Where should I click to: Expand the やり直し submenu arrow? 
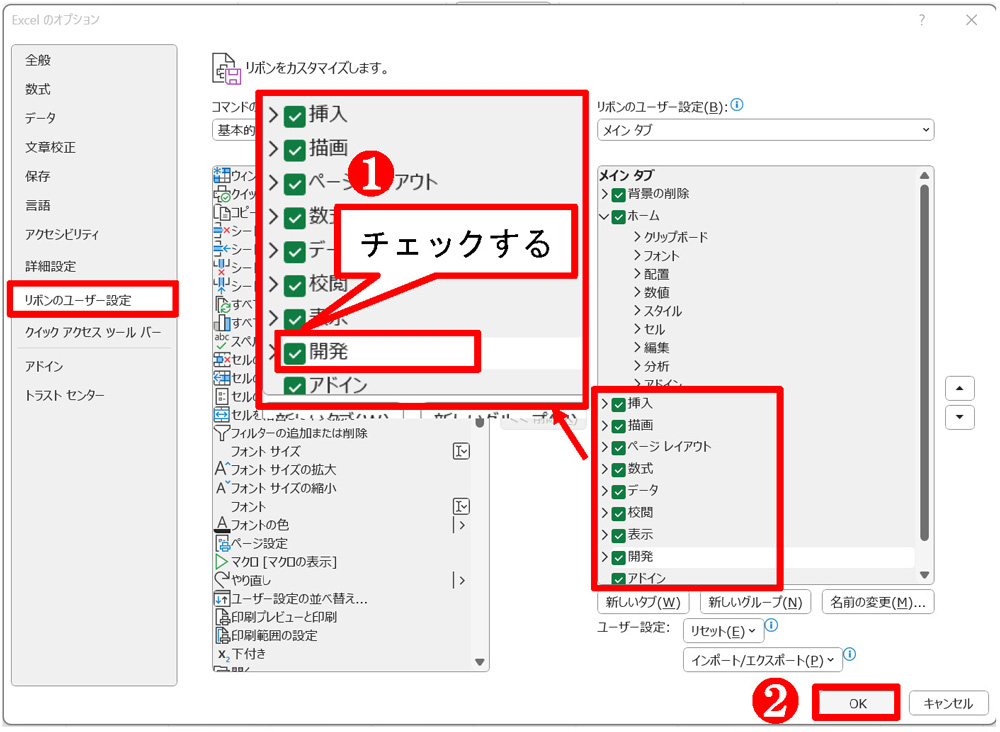click(x=461, y=580)
